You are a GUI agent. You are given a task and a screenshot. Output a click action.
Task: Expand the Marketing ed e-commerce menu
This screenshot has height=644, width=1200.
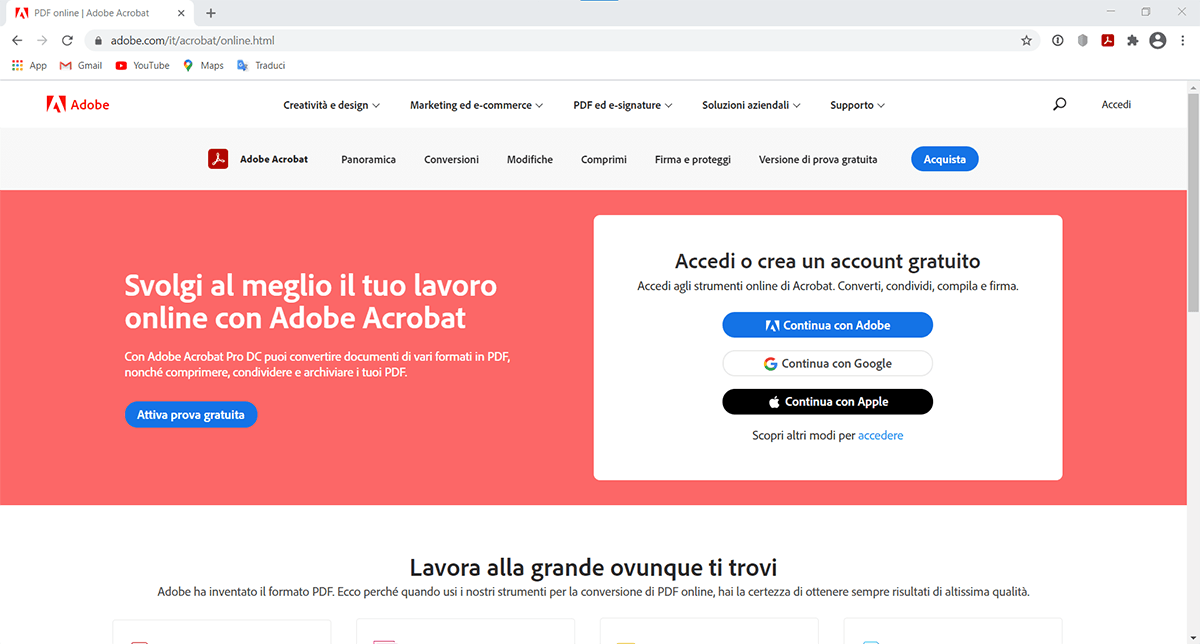tap(477, 105)
